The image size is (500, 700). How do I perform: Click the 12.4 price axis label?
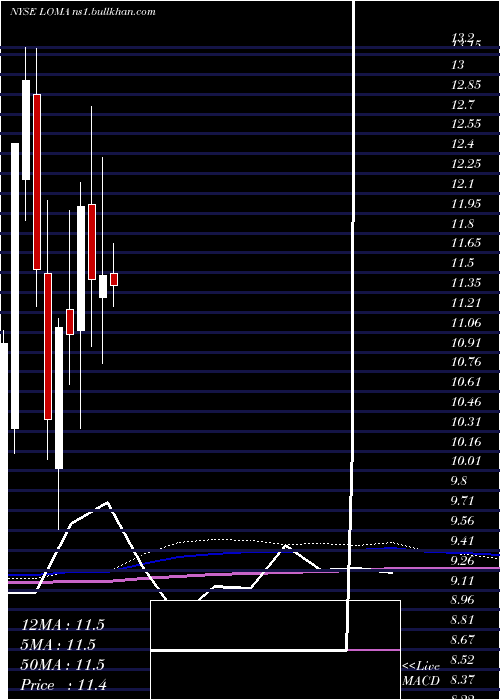tap(463, 144)
